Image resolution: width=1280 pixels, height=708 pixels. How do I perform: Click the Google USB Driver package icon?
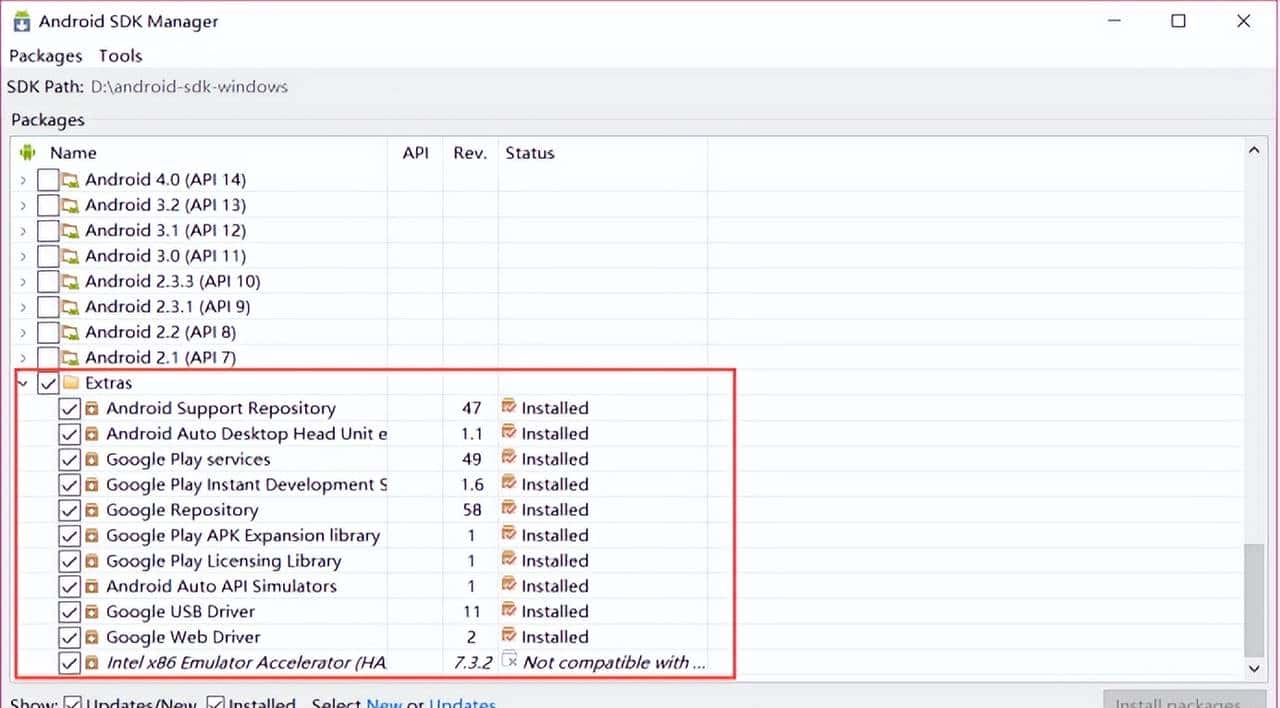[92, 611]
